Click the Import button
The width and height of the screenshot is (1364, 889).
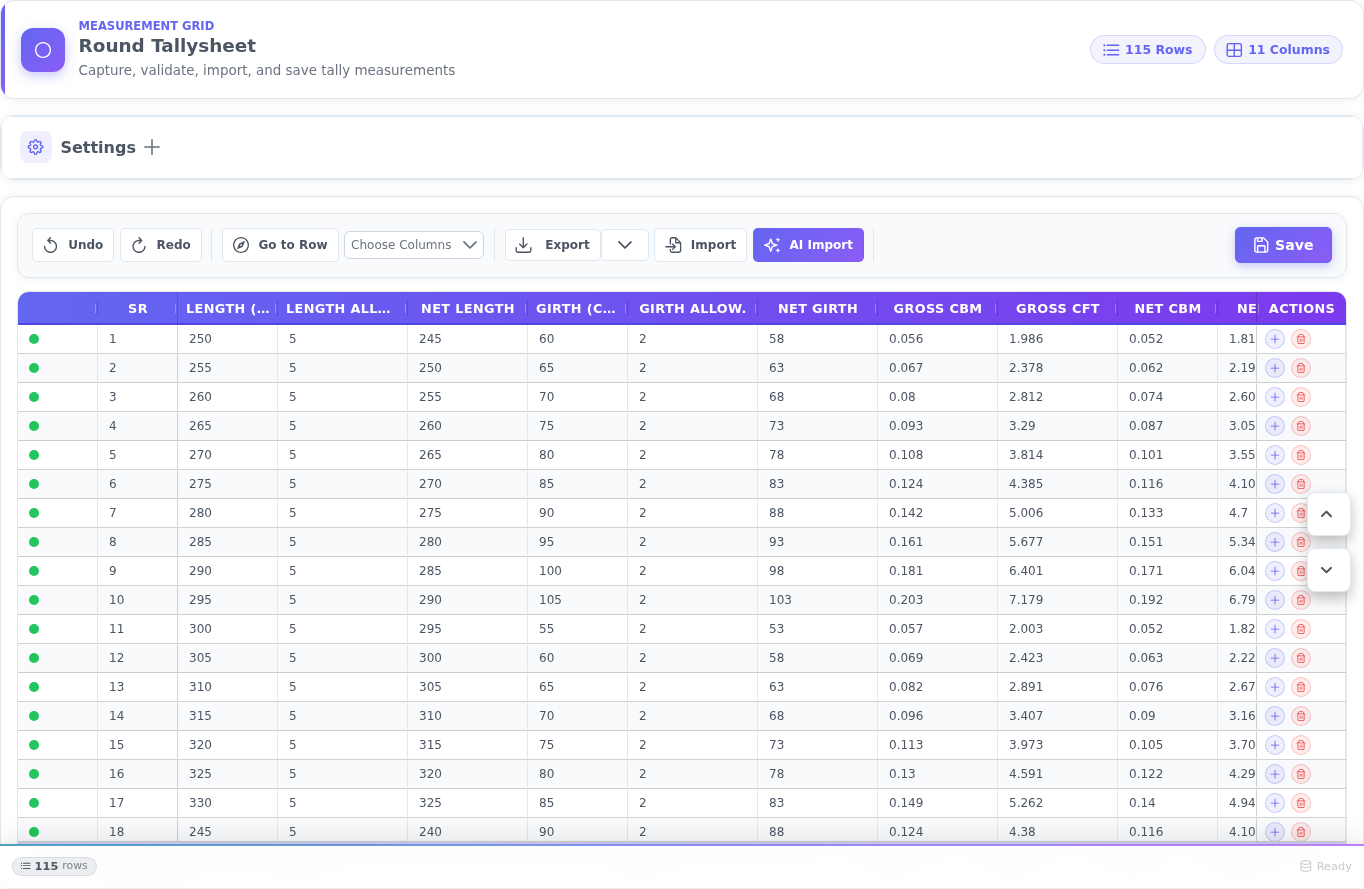(700, 245)
